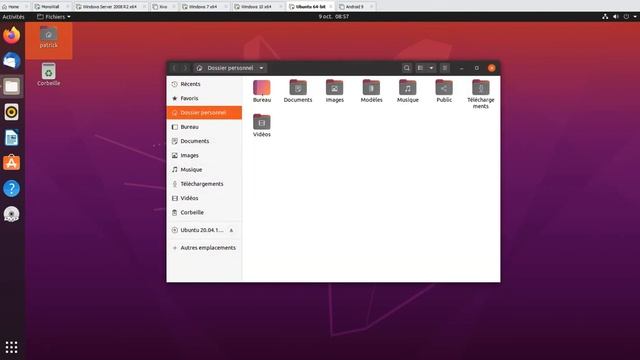The image size is (640, 360).
Task: Open the power icon in top bar
Action: (626, 17)
